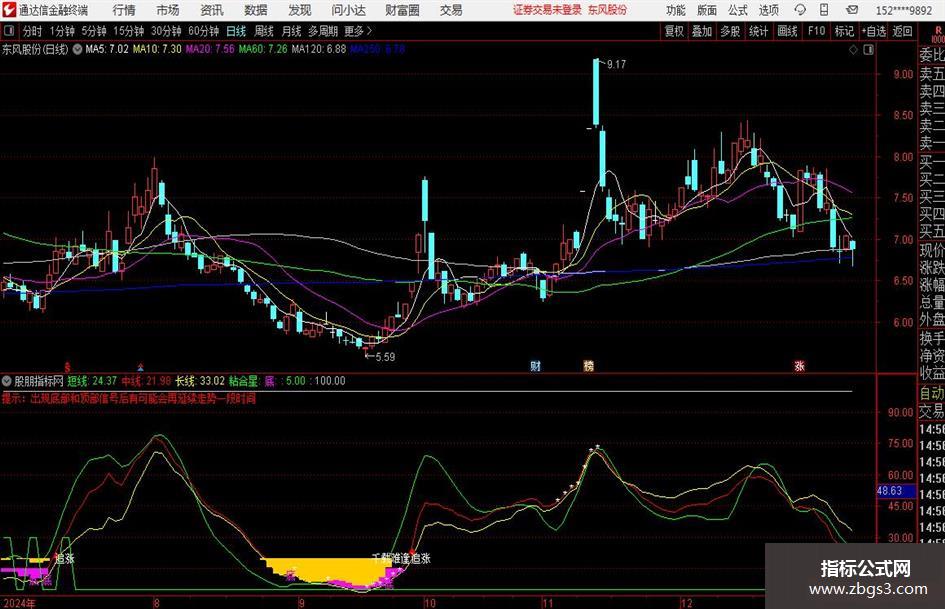This screenshot has height=609, width=945.
Task: Open the 选项 menu
Action: click(x=768, y=10)
